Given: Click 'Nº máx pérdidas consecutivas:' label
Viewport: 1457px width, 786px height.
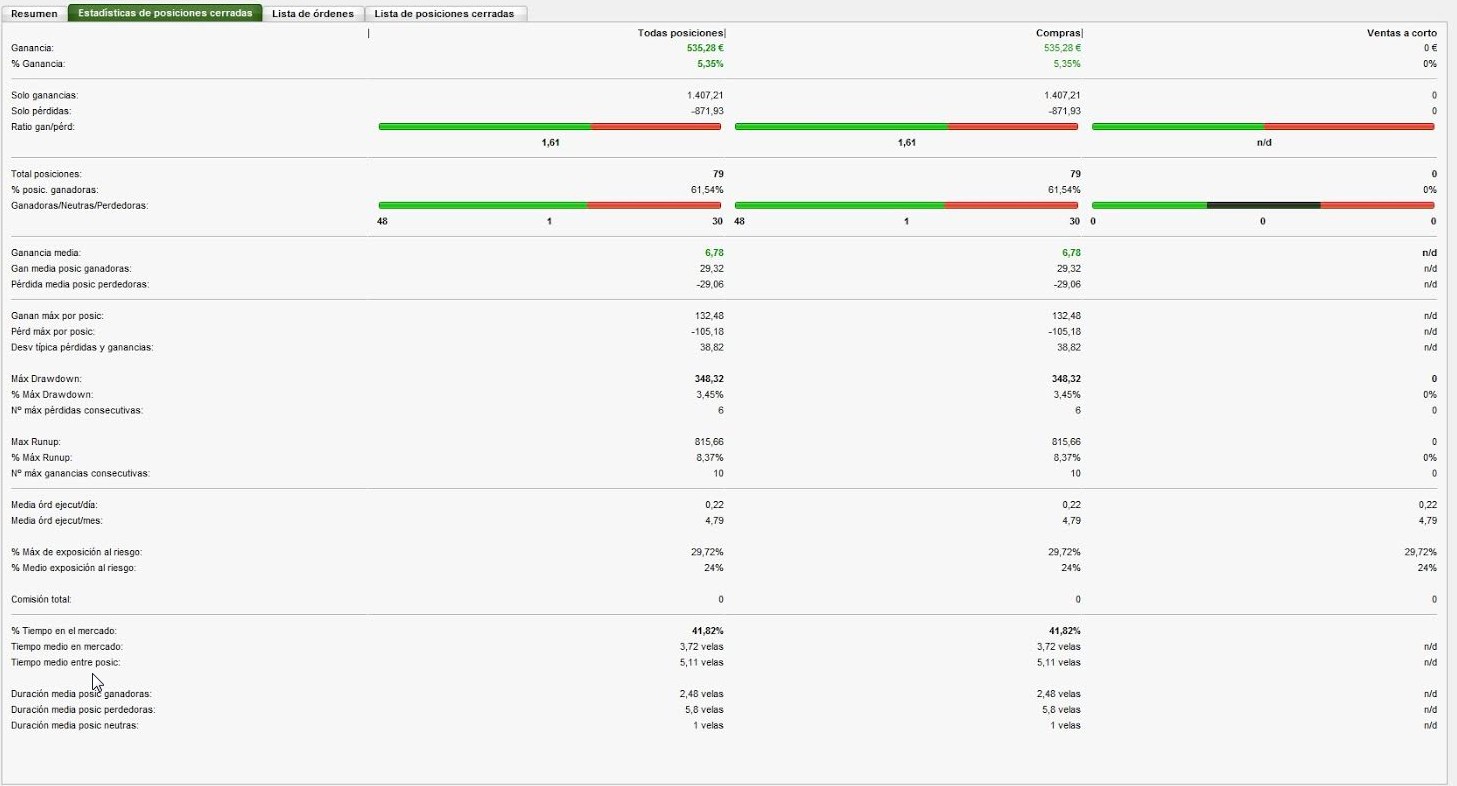Looking at the screenshot, I should coord(77,411).
